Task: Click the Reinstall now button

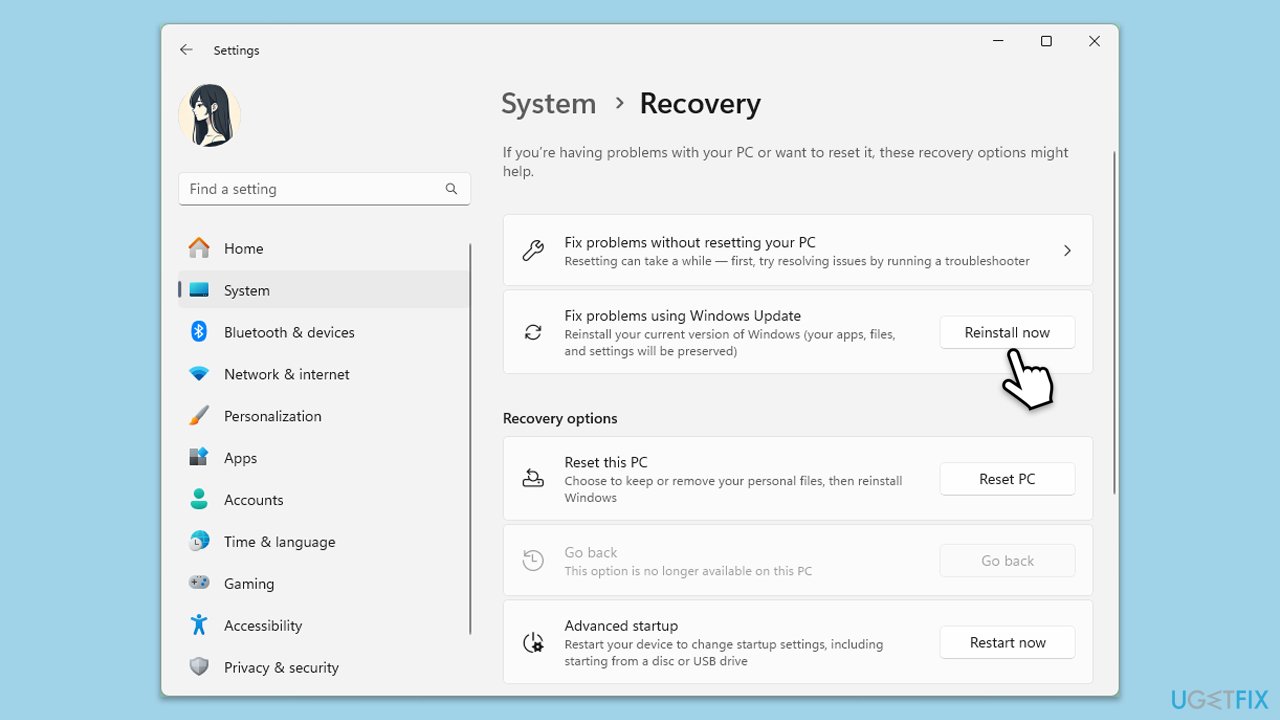Action: (1007, 332)
